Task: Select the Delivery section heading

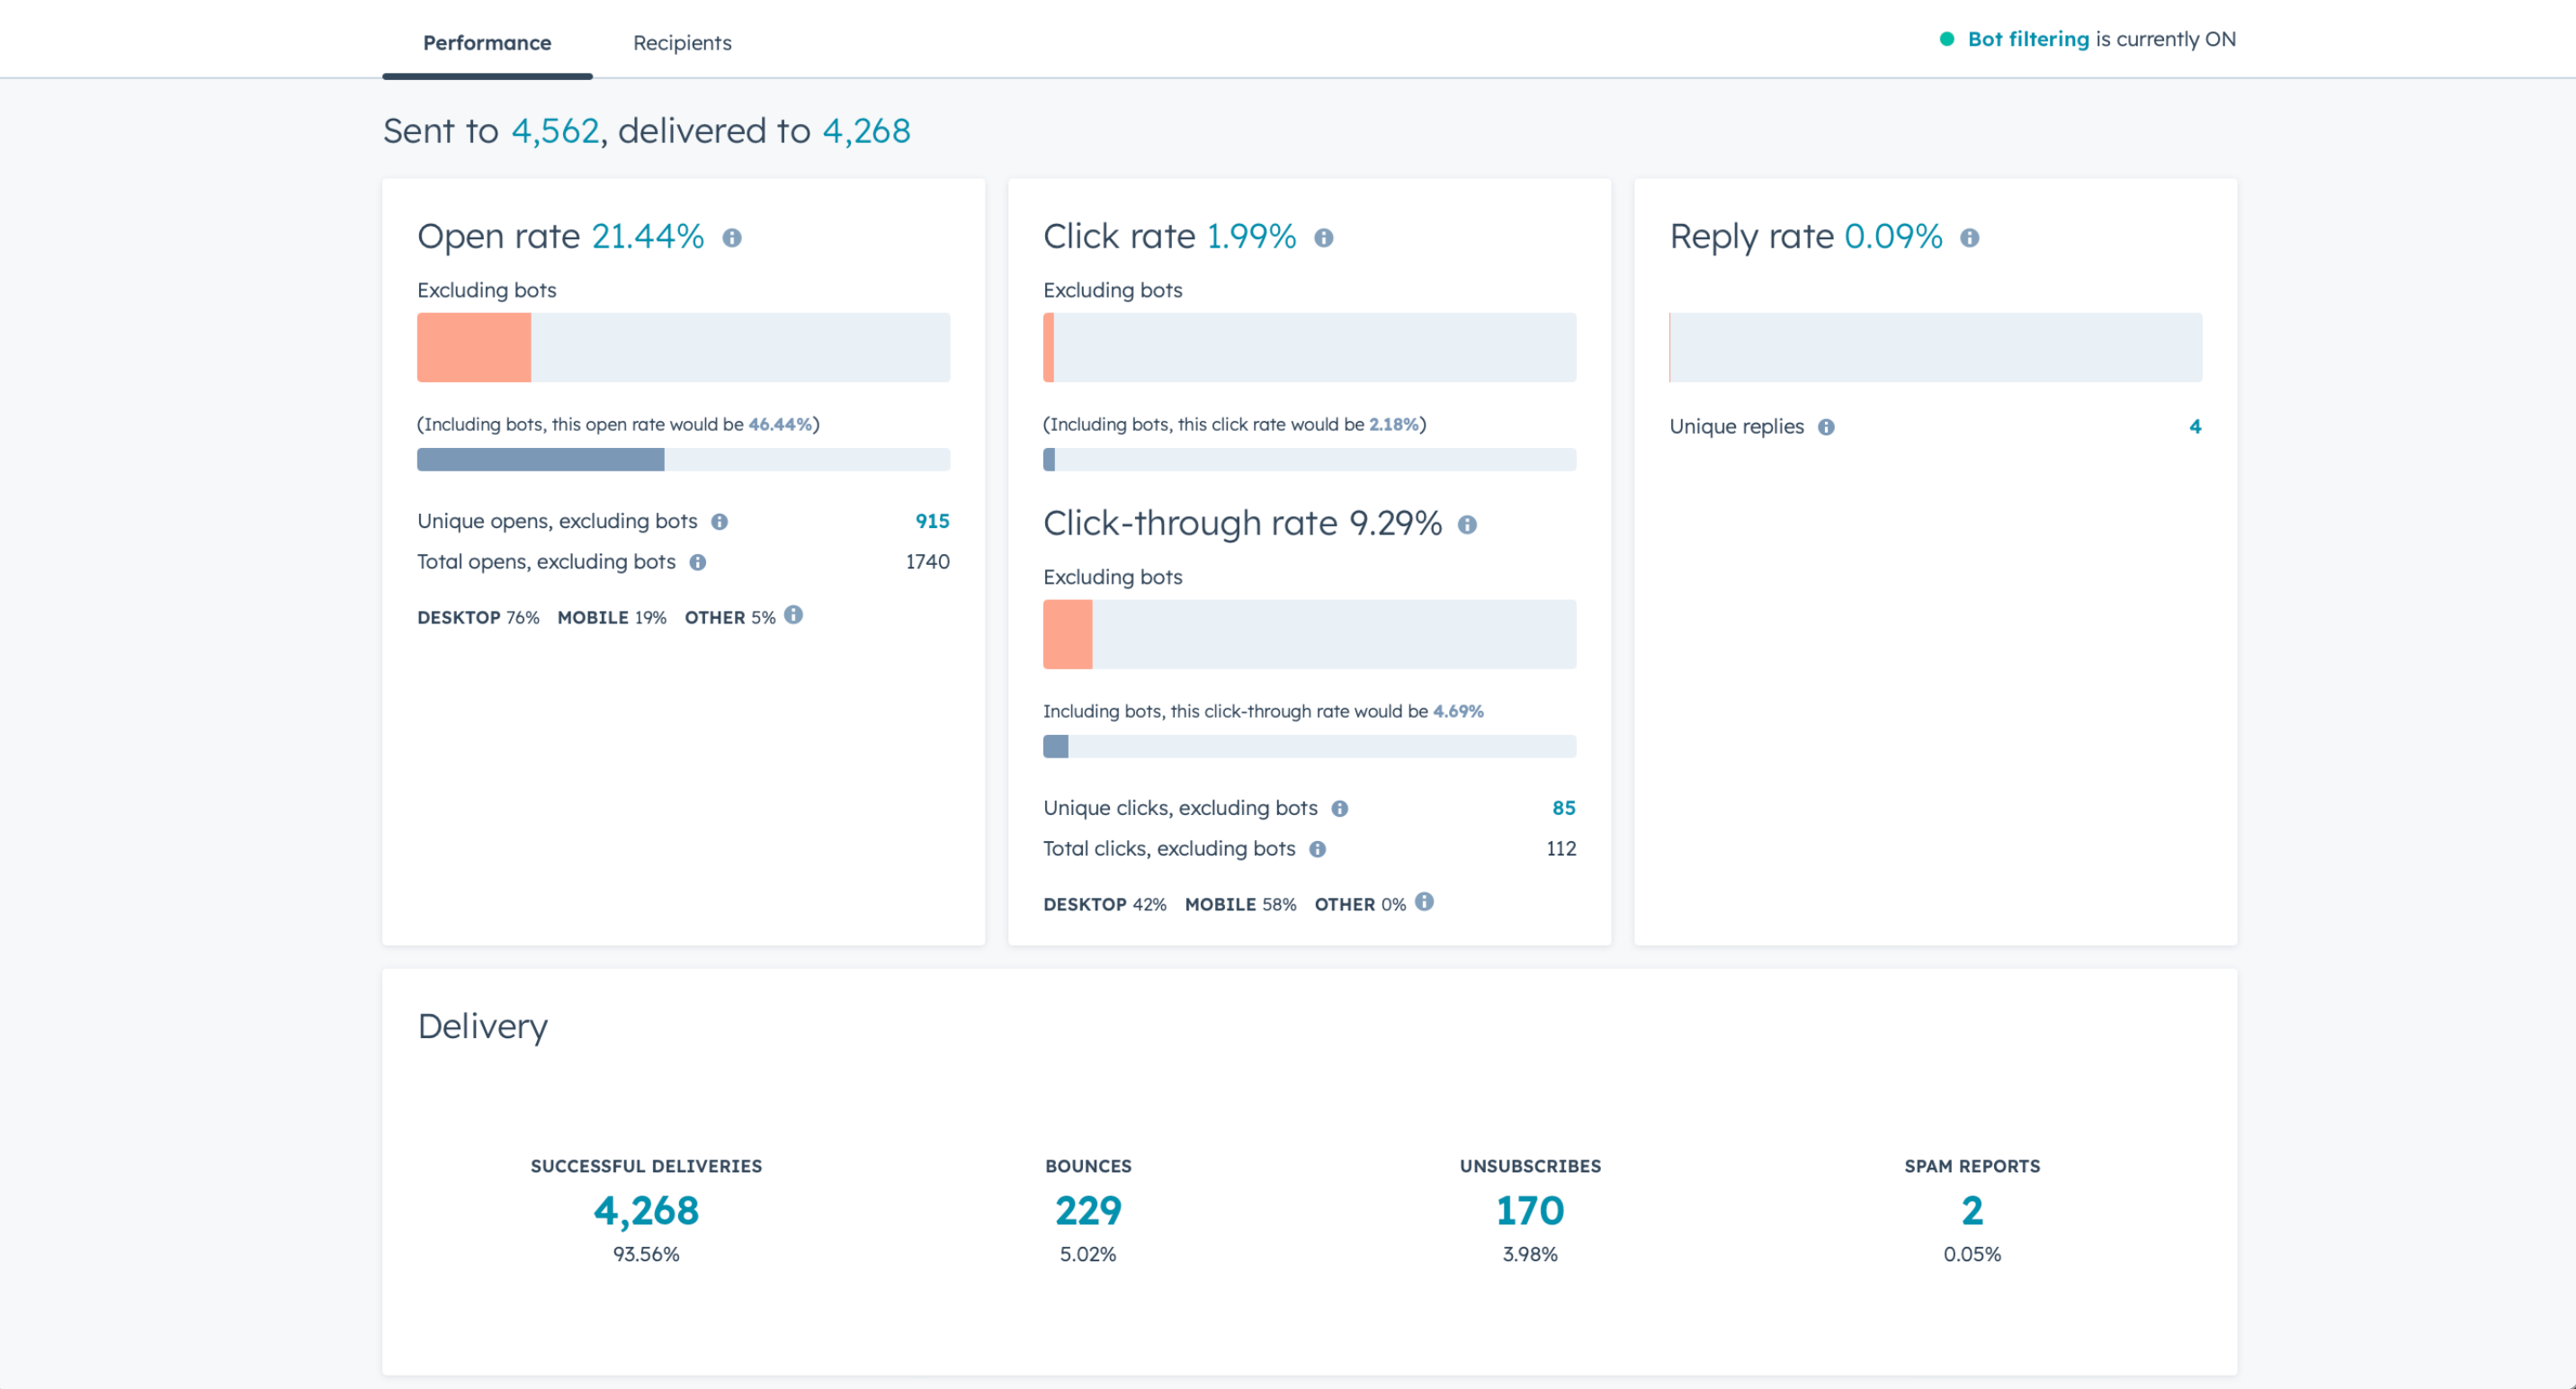Action: coord(482,1027)
